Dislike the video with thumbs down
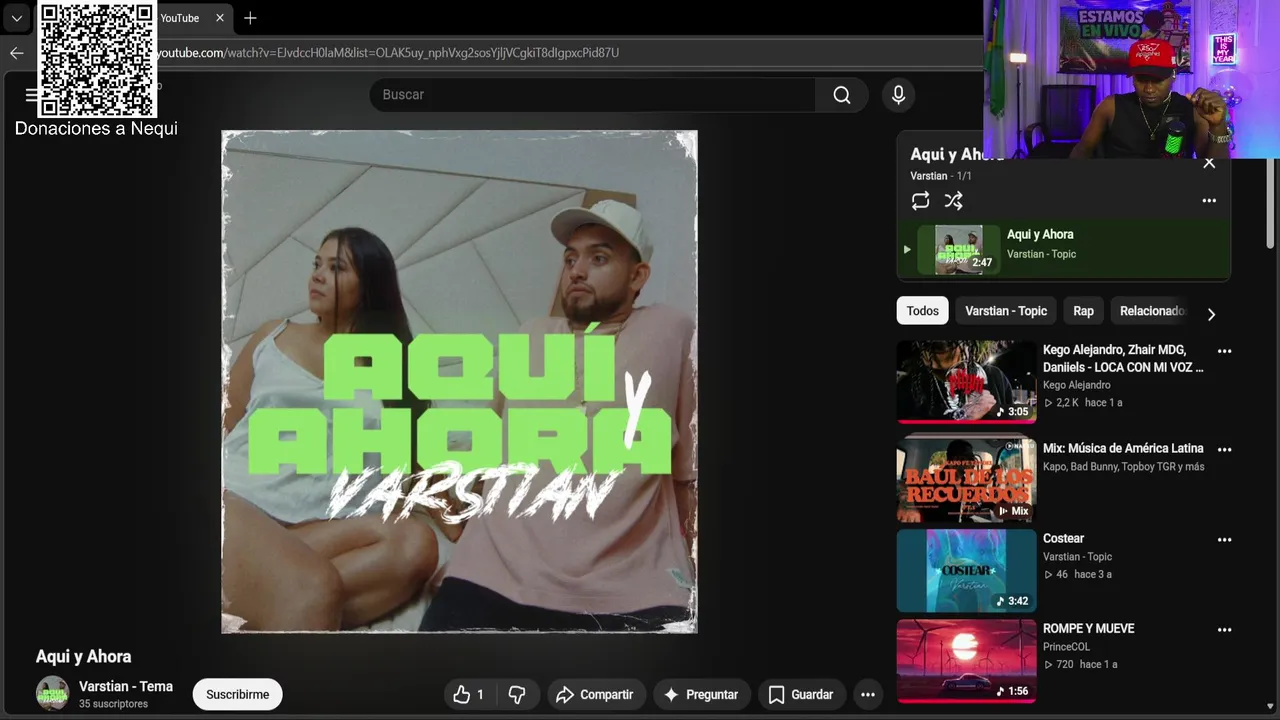 coord(517,694)
